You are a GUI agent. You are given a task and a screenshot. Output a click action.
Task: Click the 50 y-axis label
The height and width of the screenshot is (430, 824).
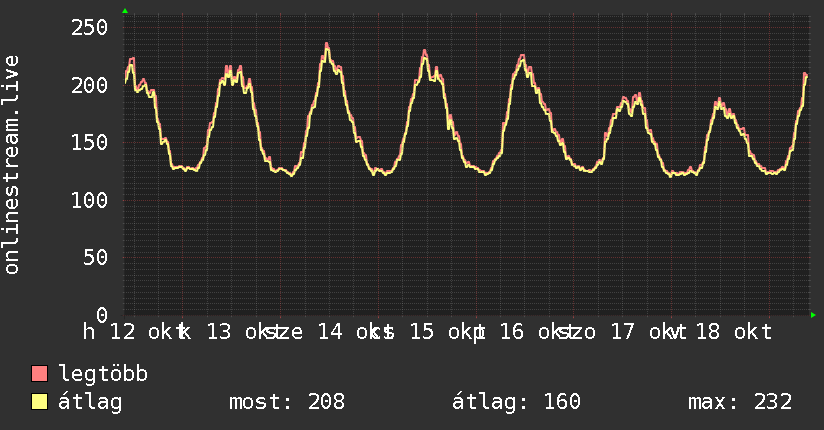point(96,258)
